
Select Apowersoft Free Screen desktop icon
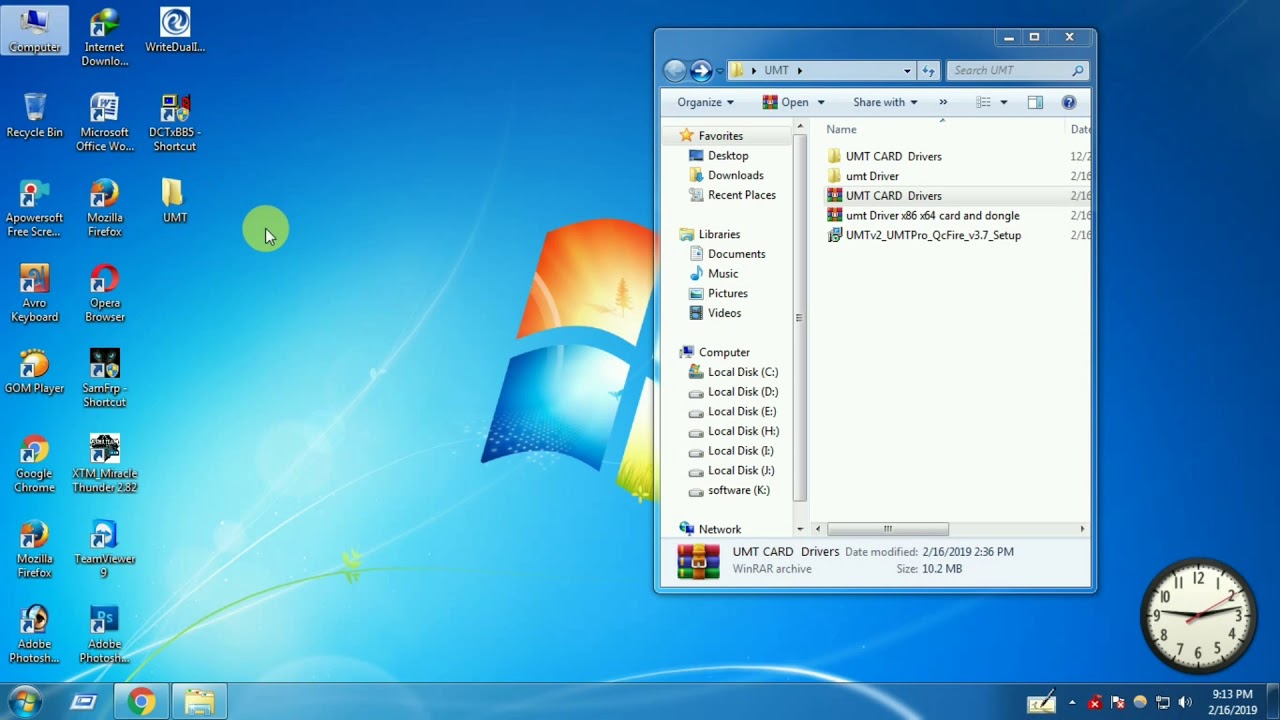click(35, 208)
